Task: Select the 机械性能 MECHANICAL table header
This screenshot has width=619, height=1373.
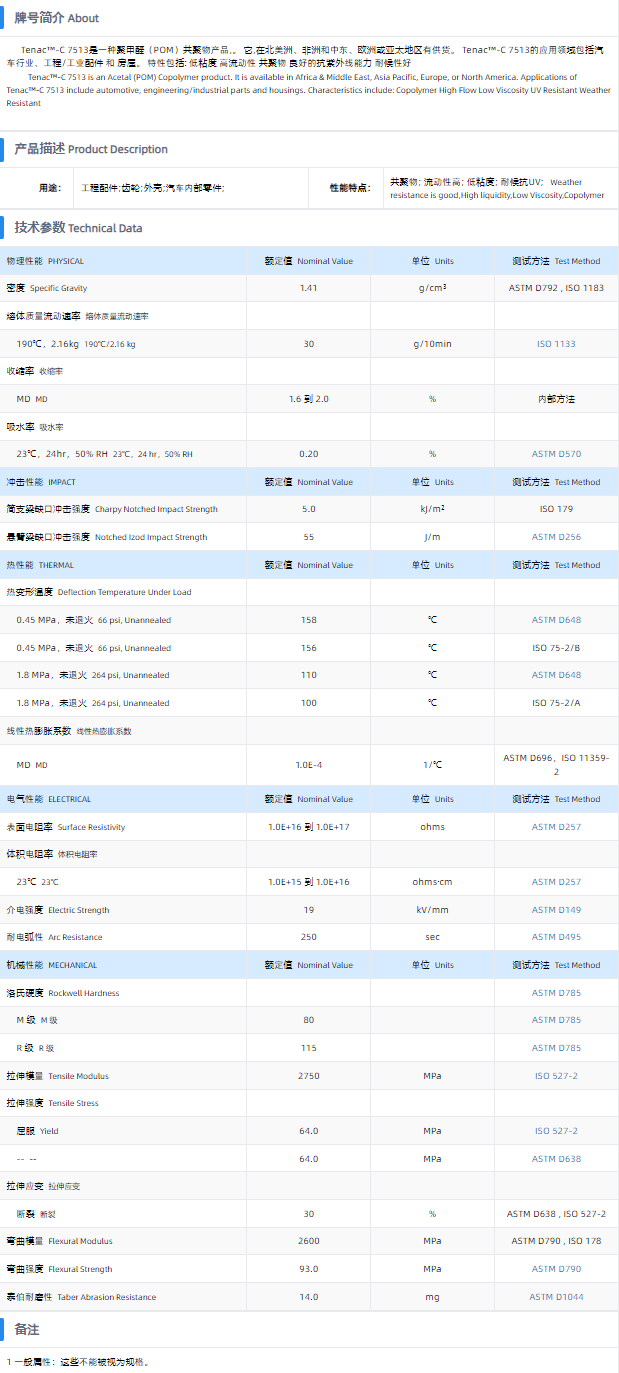Action: [x=52, y=965]
